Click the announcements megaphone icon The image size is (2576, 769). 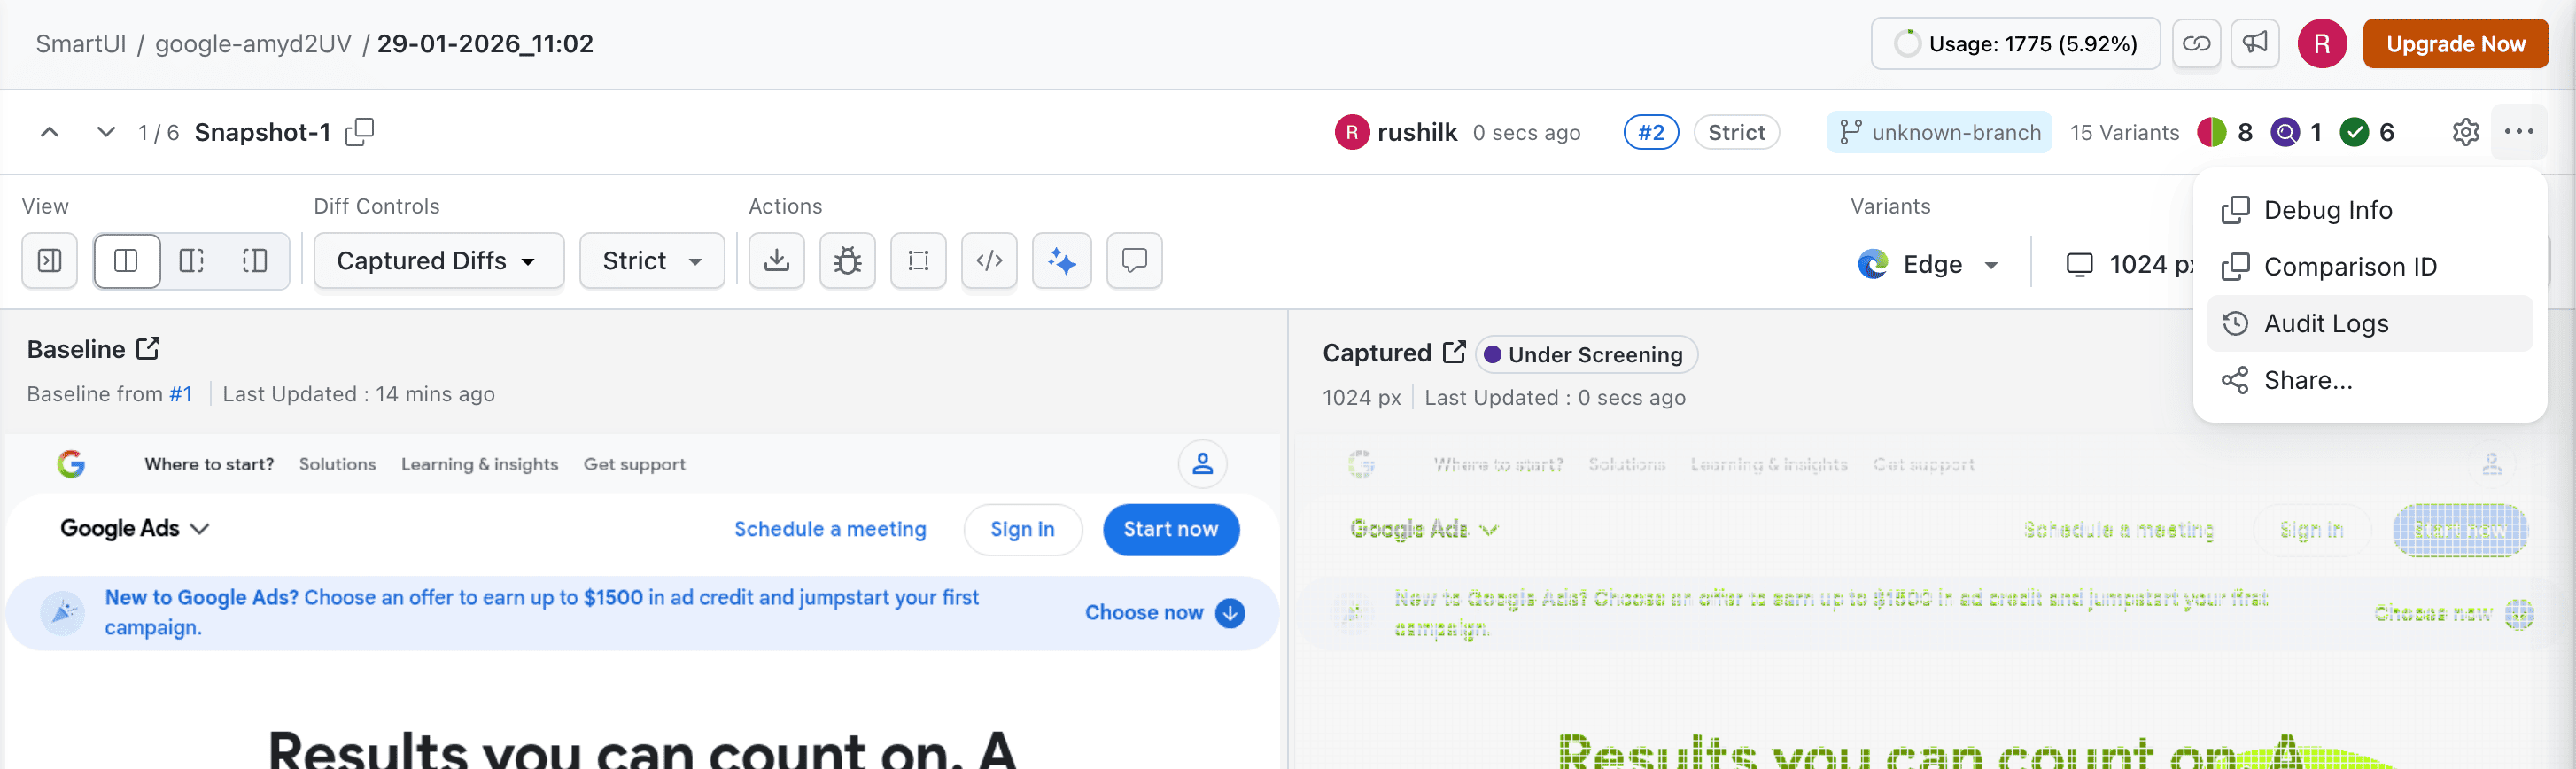click(2254, 44)
